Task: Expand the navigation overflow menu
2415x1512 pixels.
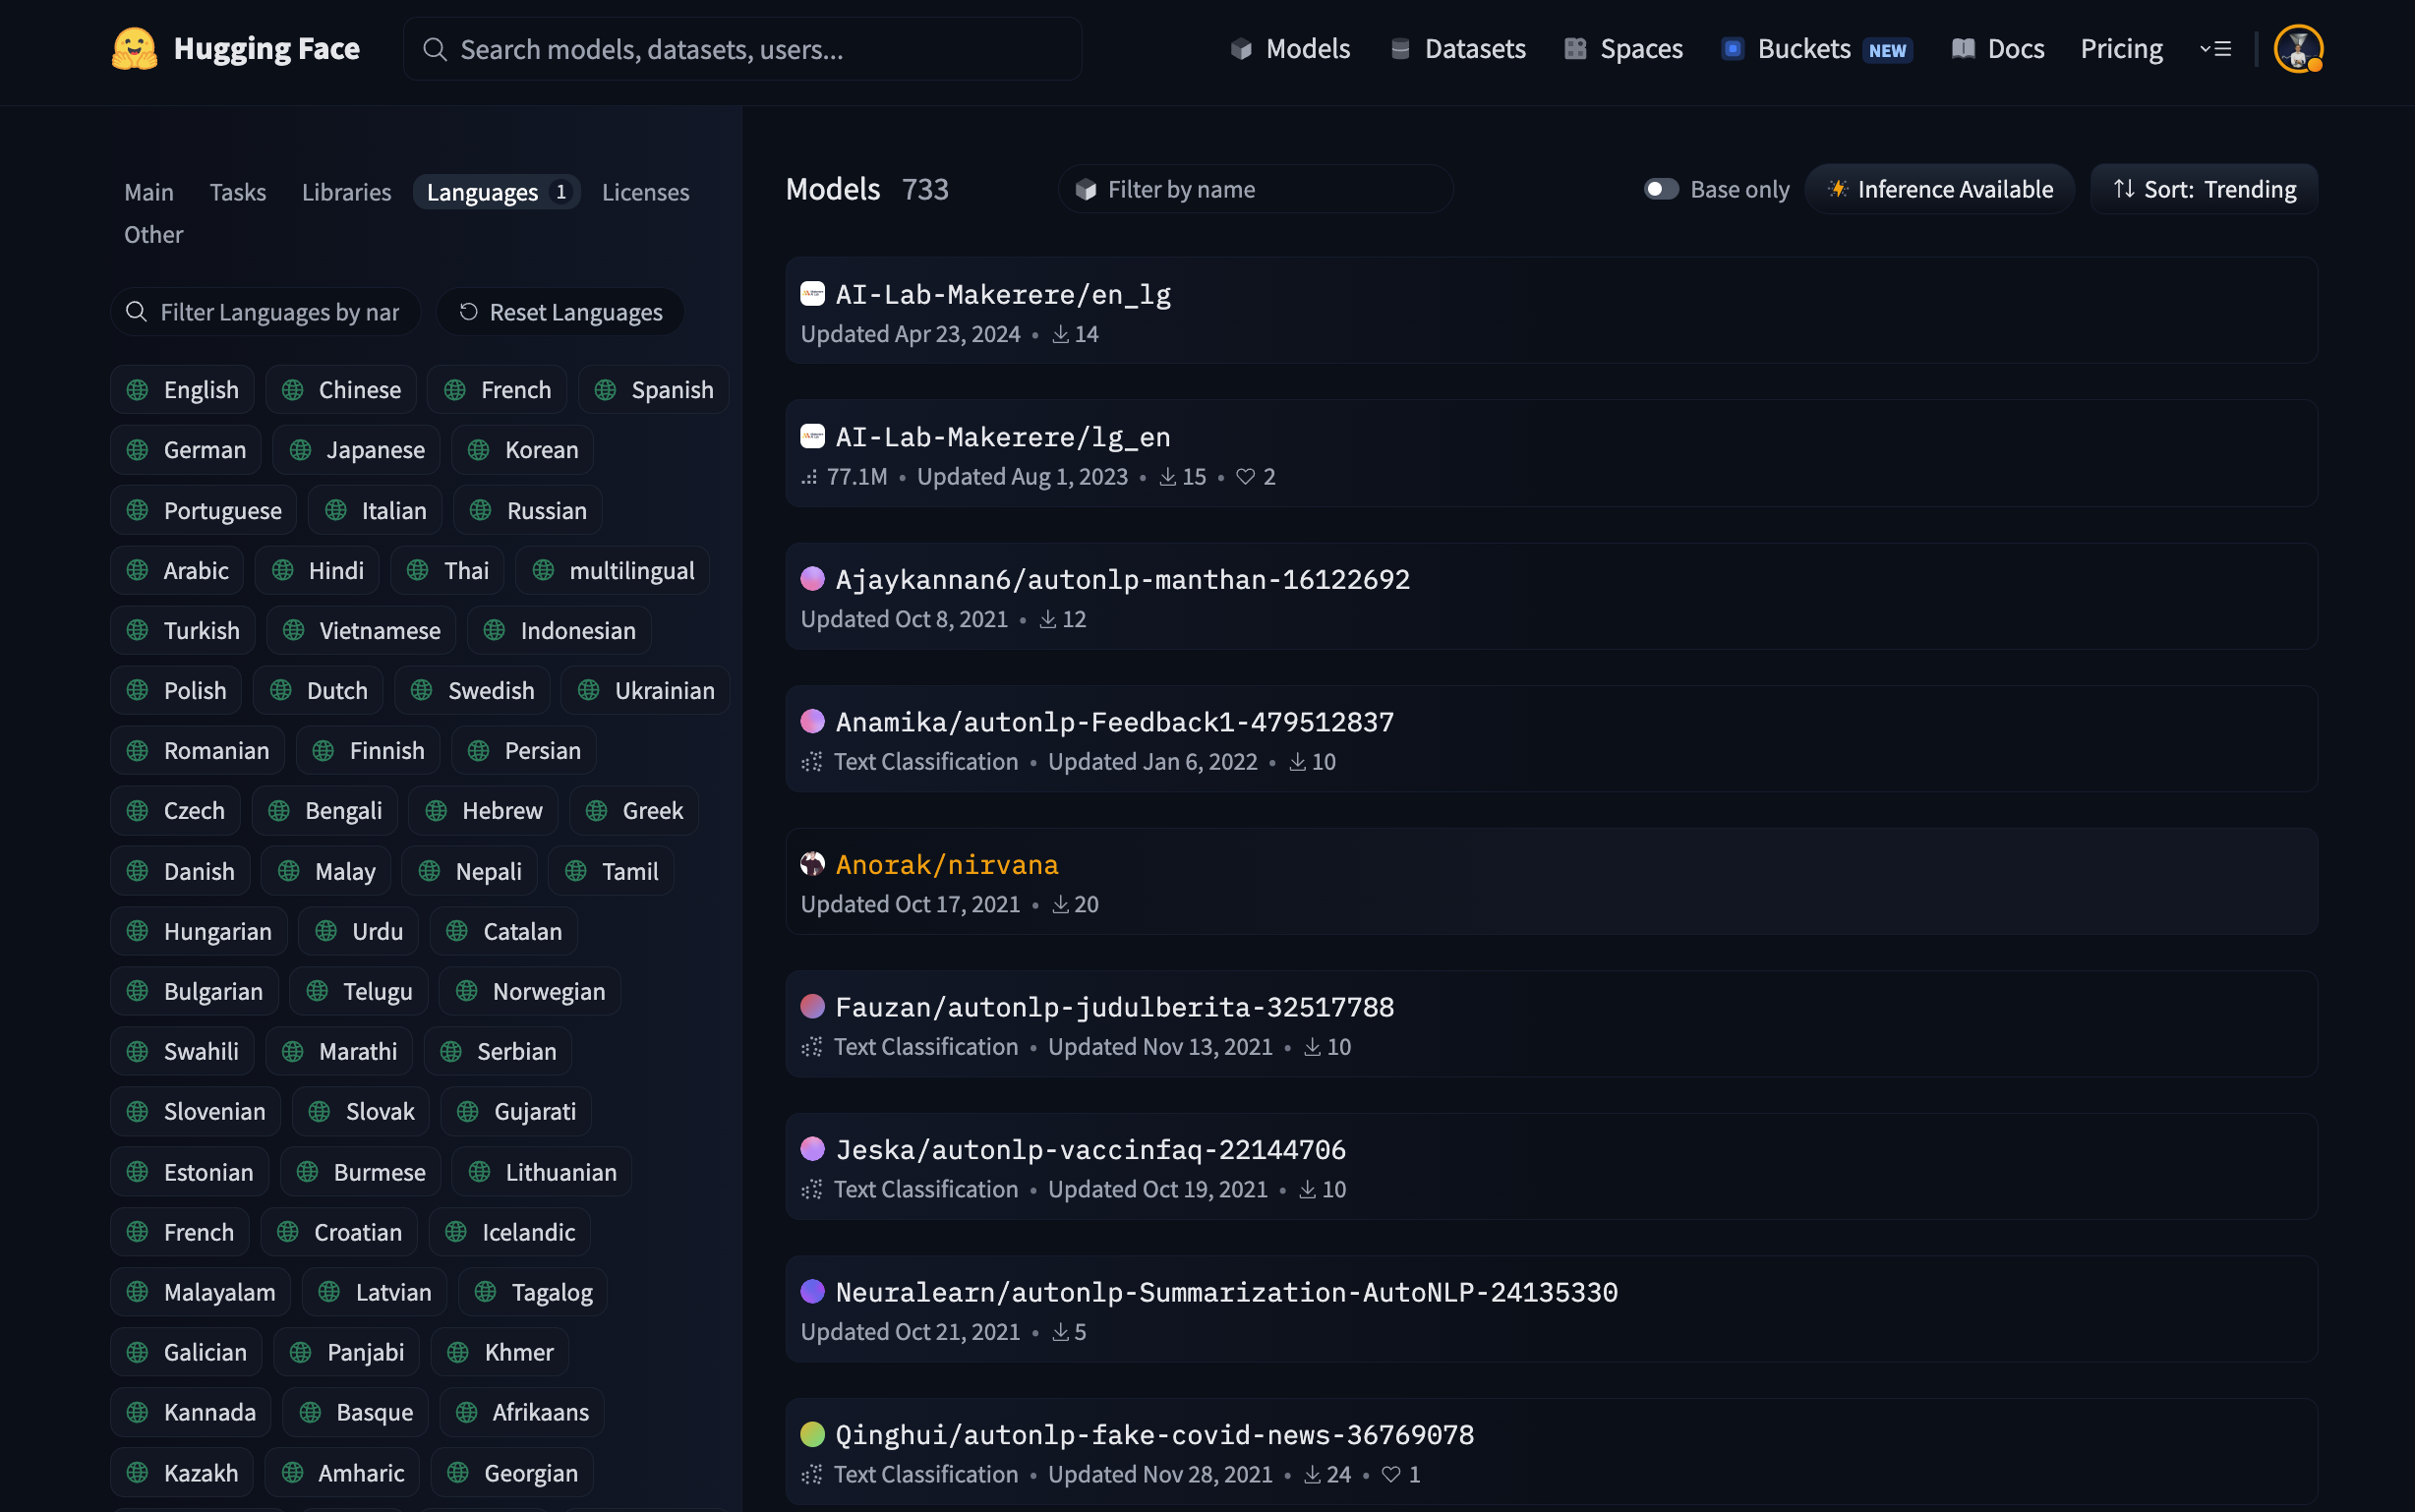Action: 2215,49
